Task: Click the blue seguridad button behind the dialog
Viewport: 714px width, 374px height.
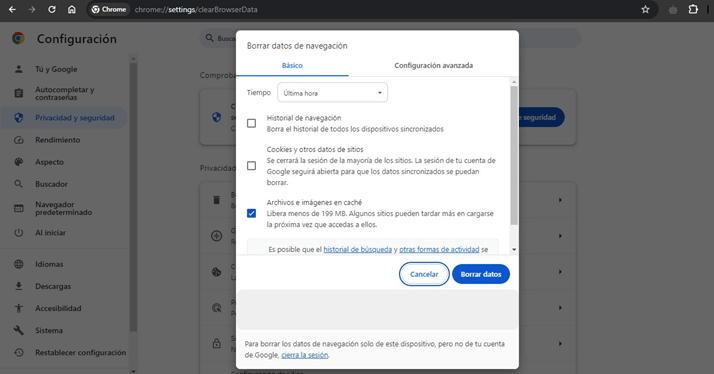Action: coord(541,118)
